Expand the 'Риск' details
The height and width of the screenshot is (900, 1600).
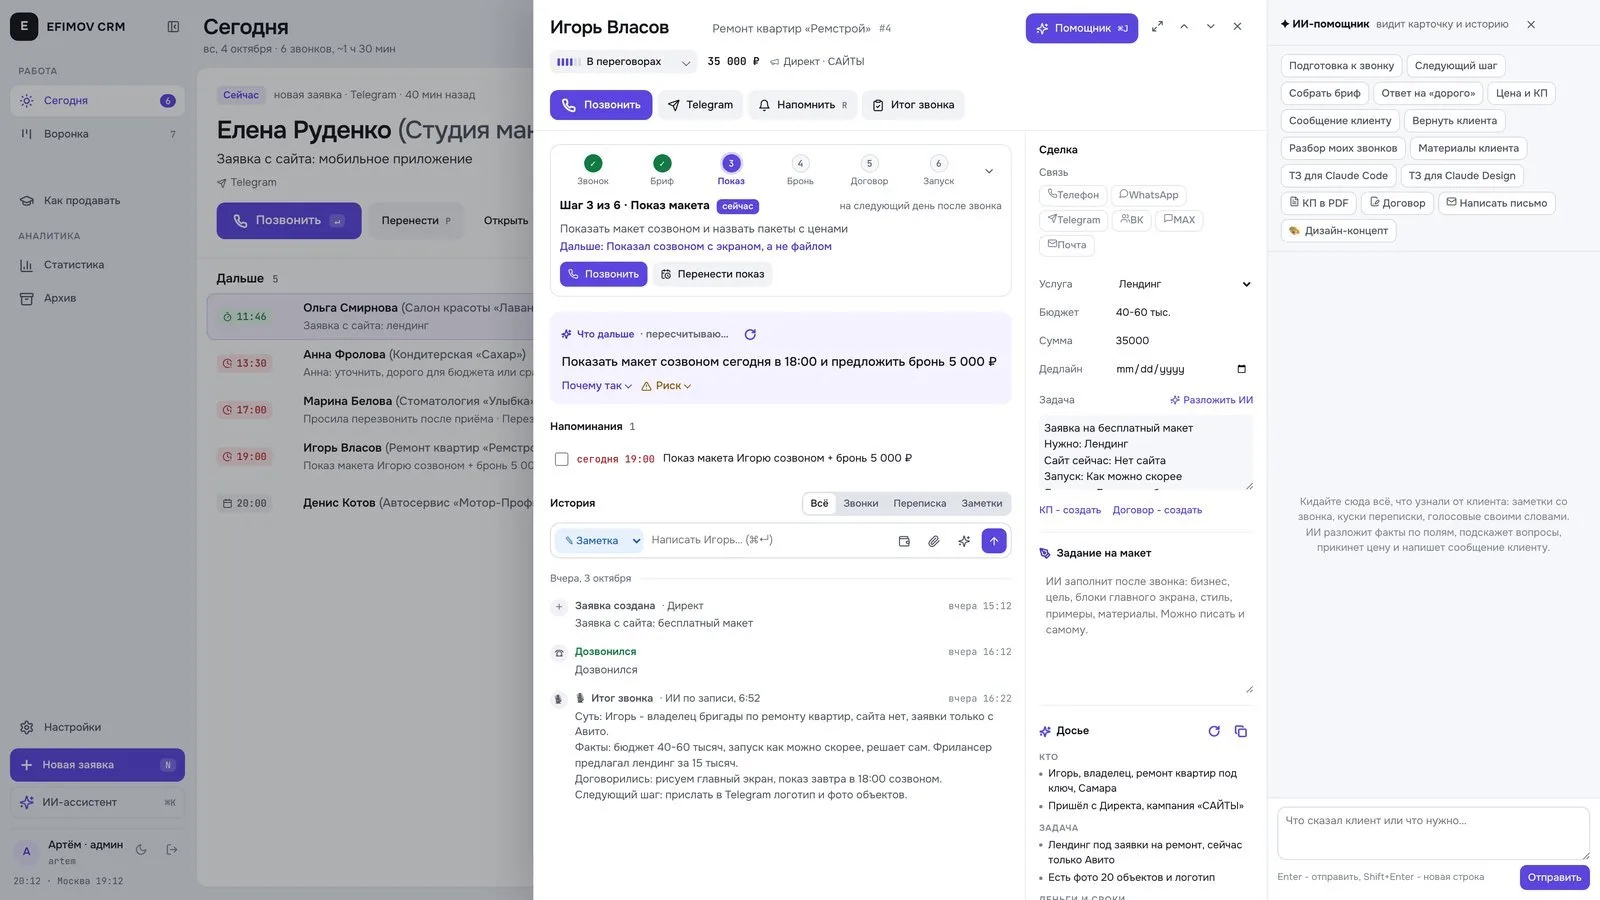pos(666,386)
